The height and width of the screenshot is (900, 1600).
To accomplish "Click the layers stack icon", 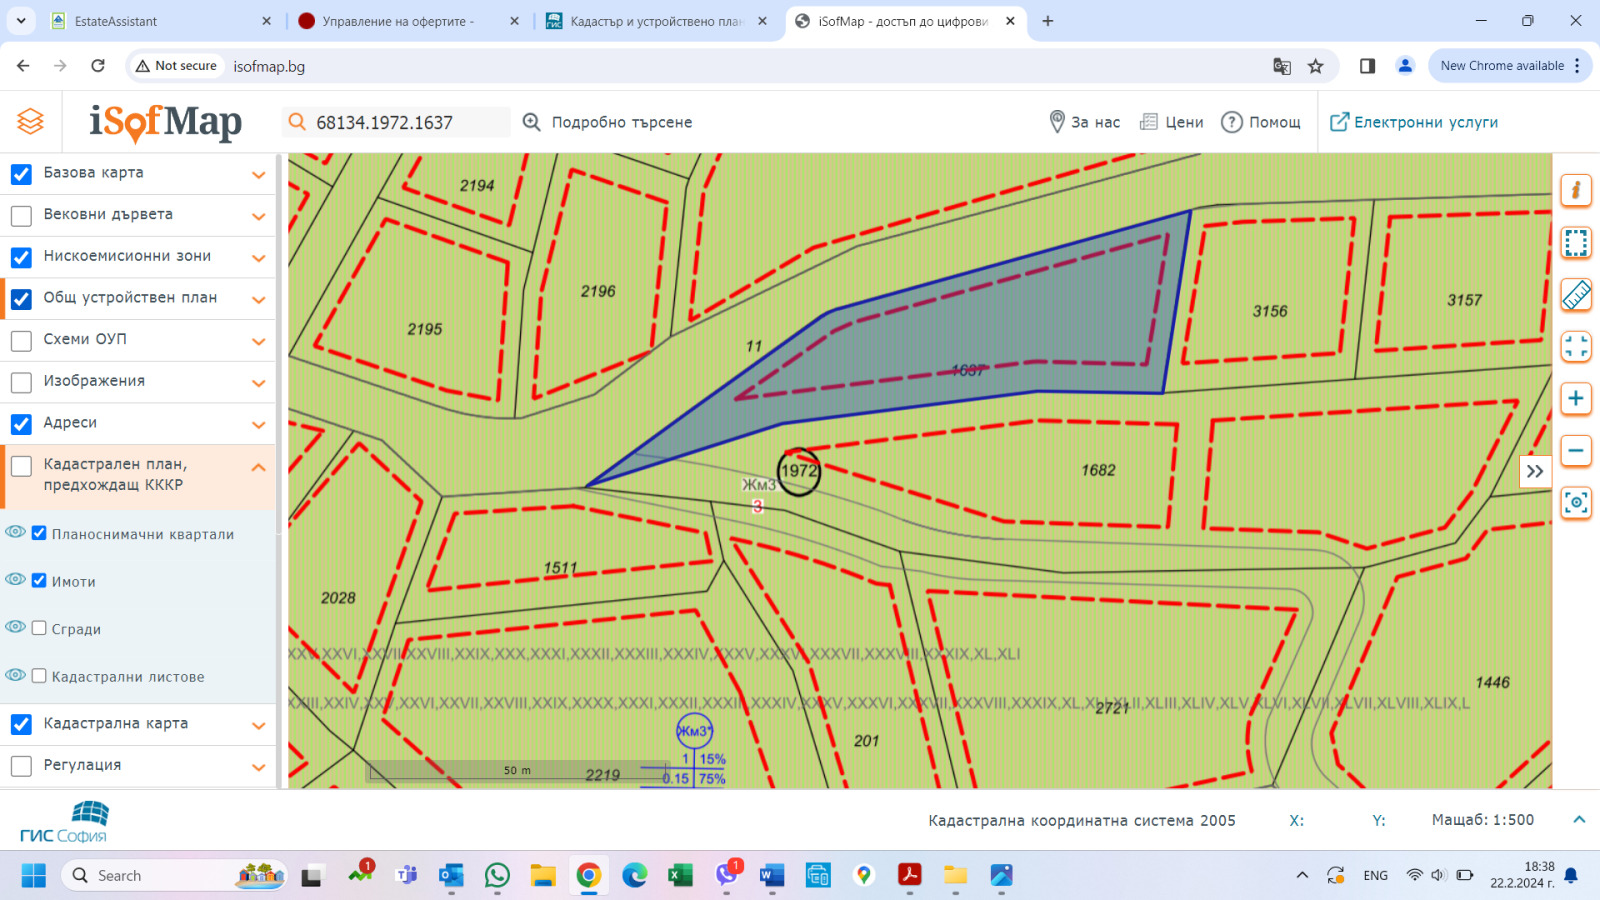I will [x=31, y=122].
